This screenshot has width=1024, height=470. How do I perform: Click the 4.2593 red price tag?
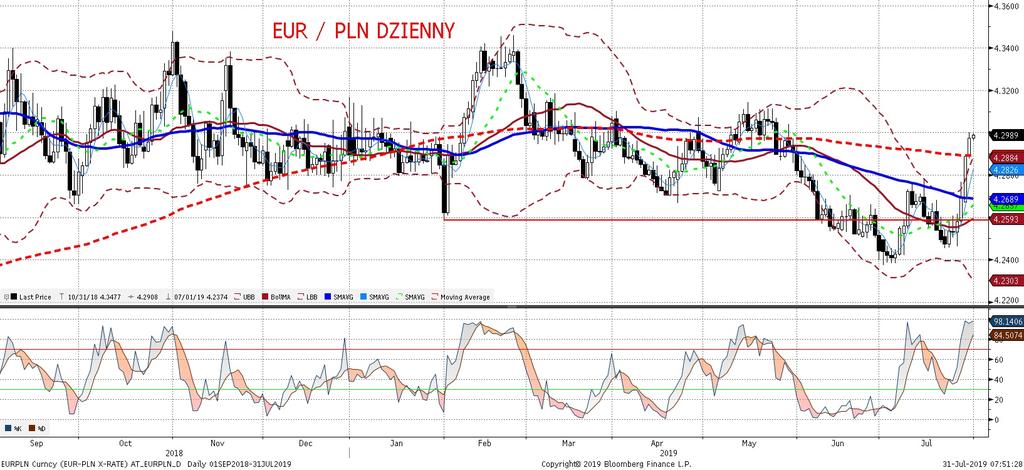click(x=1006, y=219)
